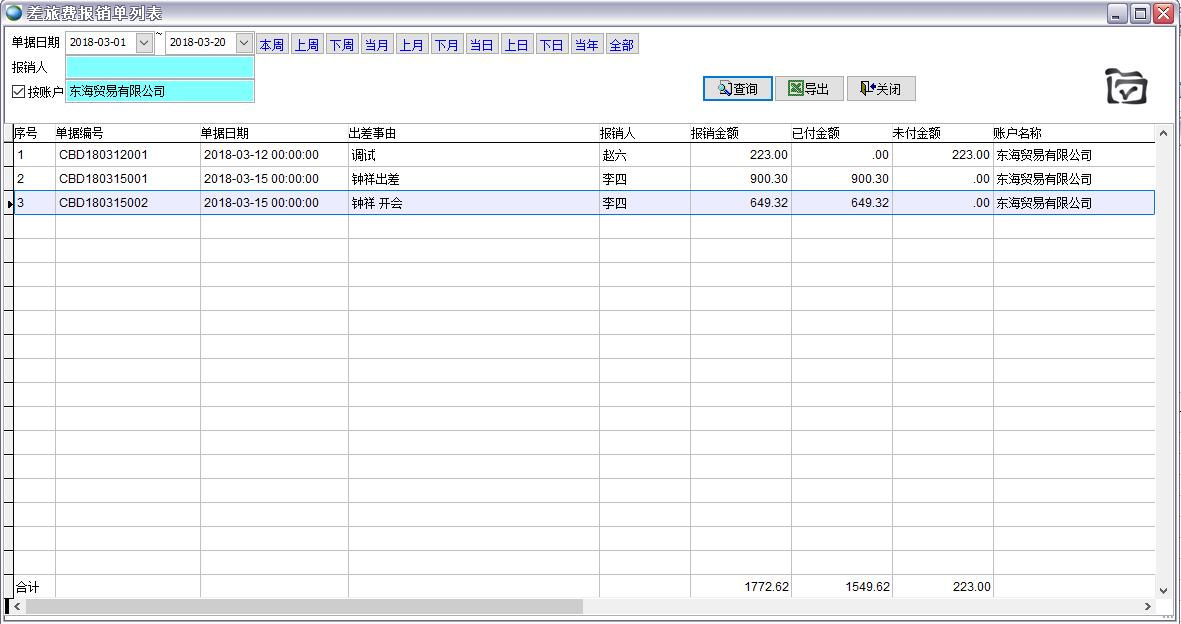Open the start date dropdown calendar
Screen dimensions: 1181x624
click(x=144, y=43)
